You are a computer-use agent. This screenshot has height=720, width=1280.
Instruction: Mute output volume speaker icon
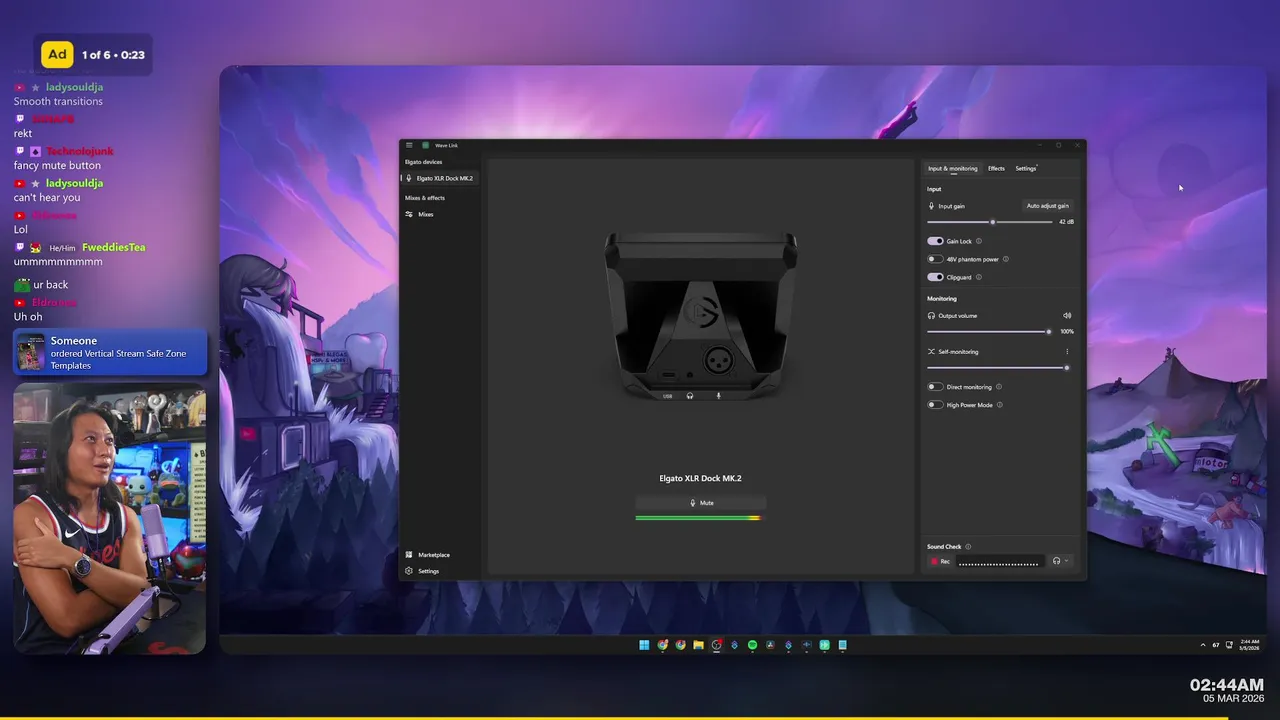[1067, 316]
